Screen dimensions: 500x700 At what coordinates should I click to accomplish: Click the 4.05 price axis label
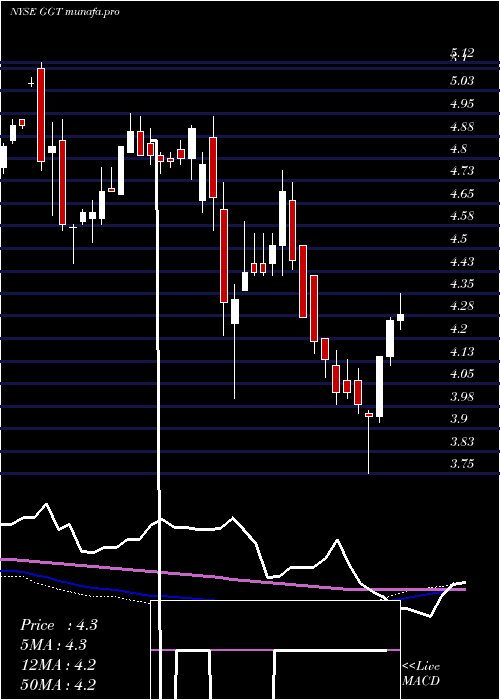pos(462,374)
